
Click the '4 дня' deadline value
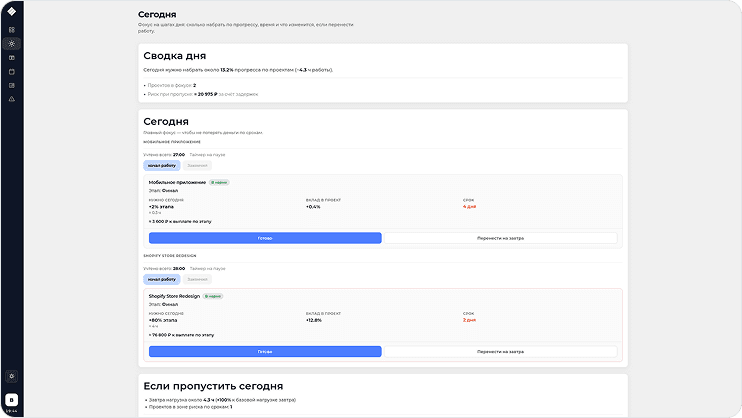coord(469,207)
